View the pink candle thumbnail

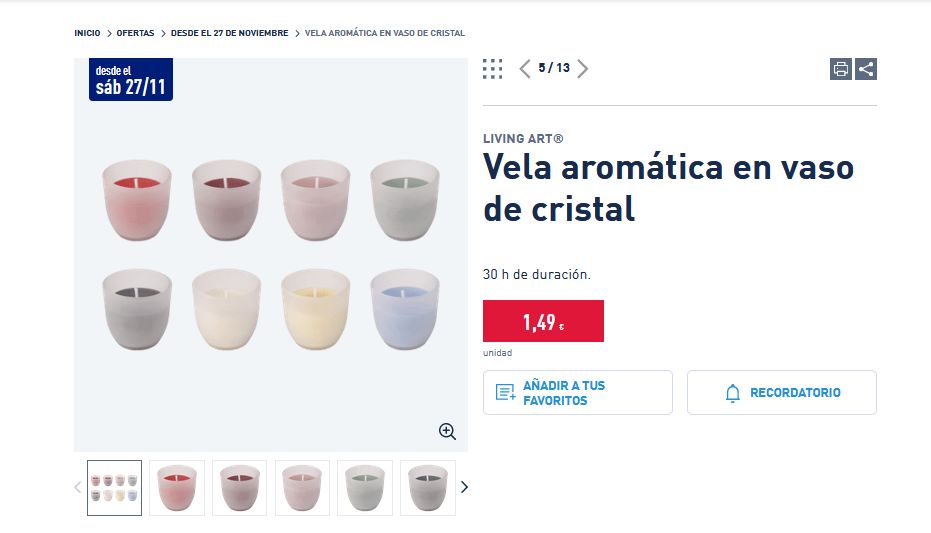point(302,488)
